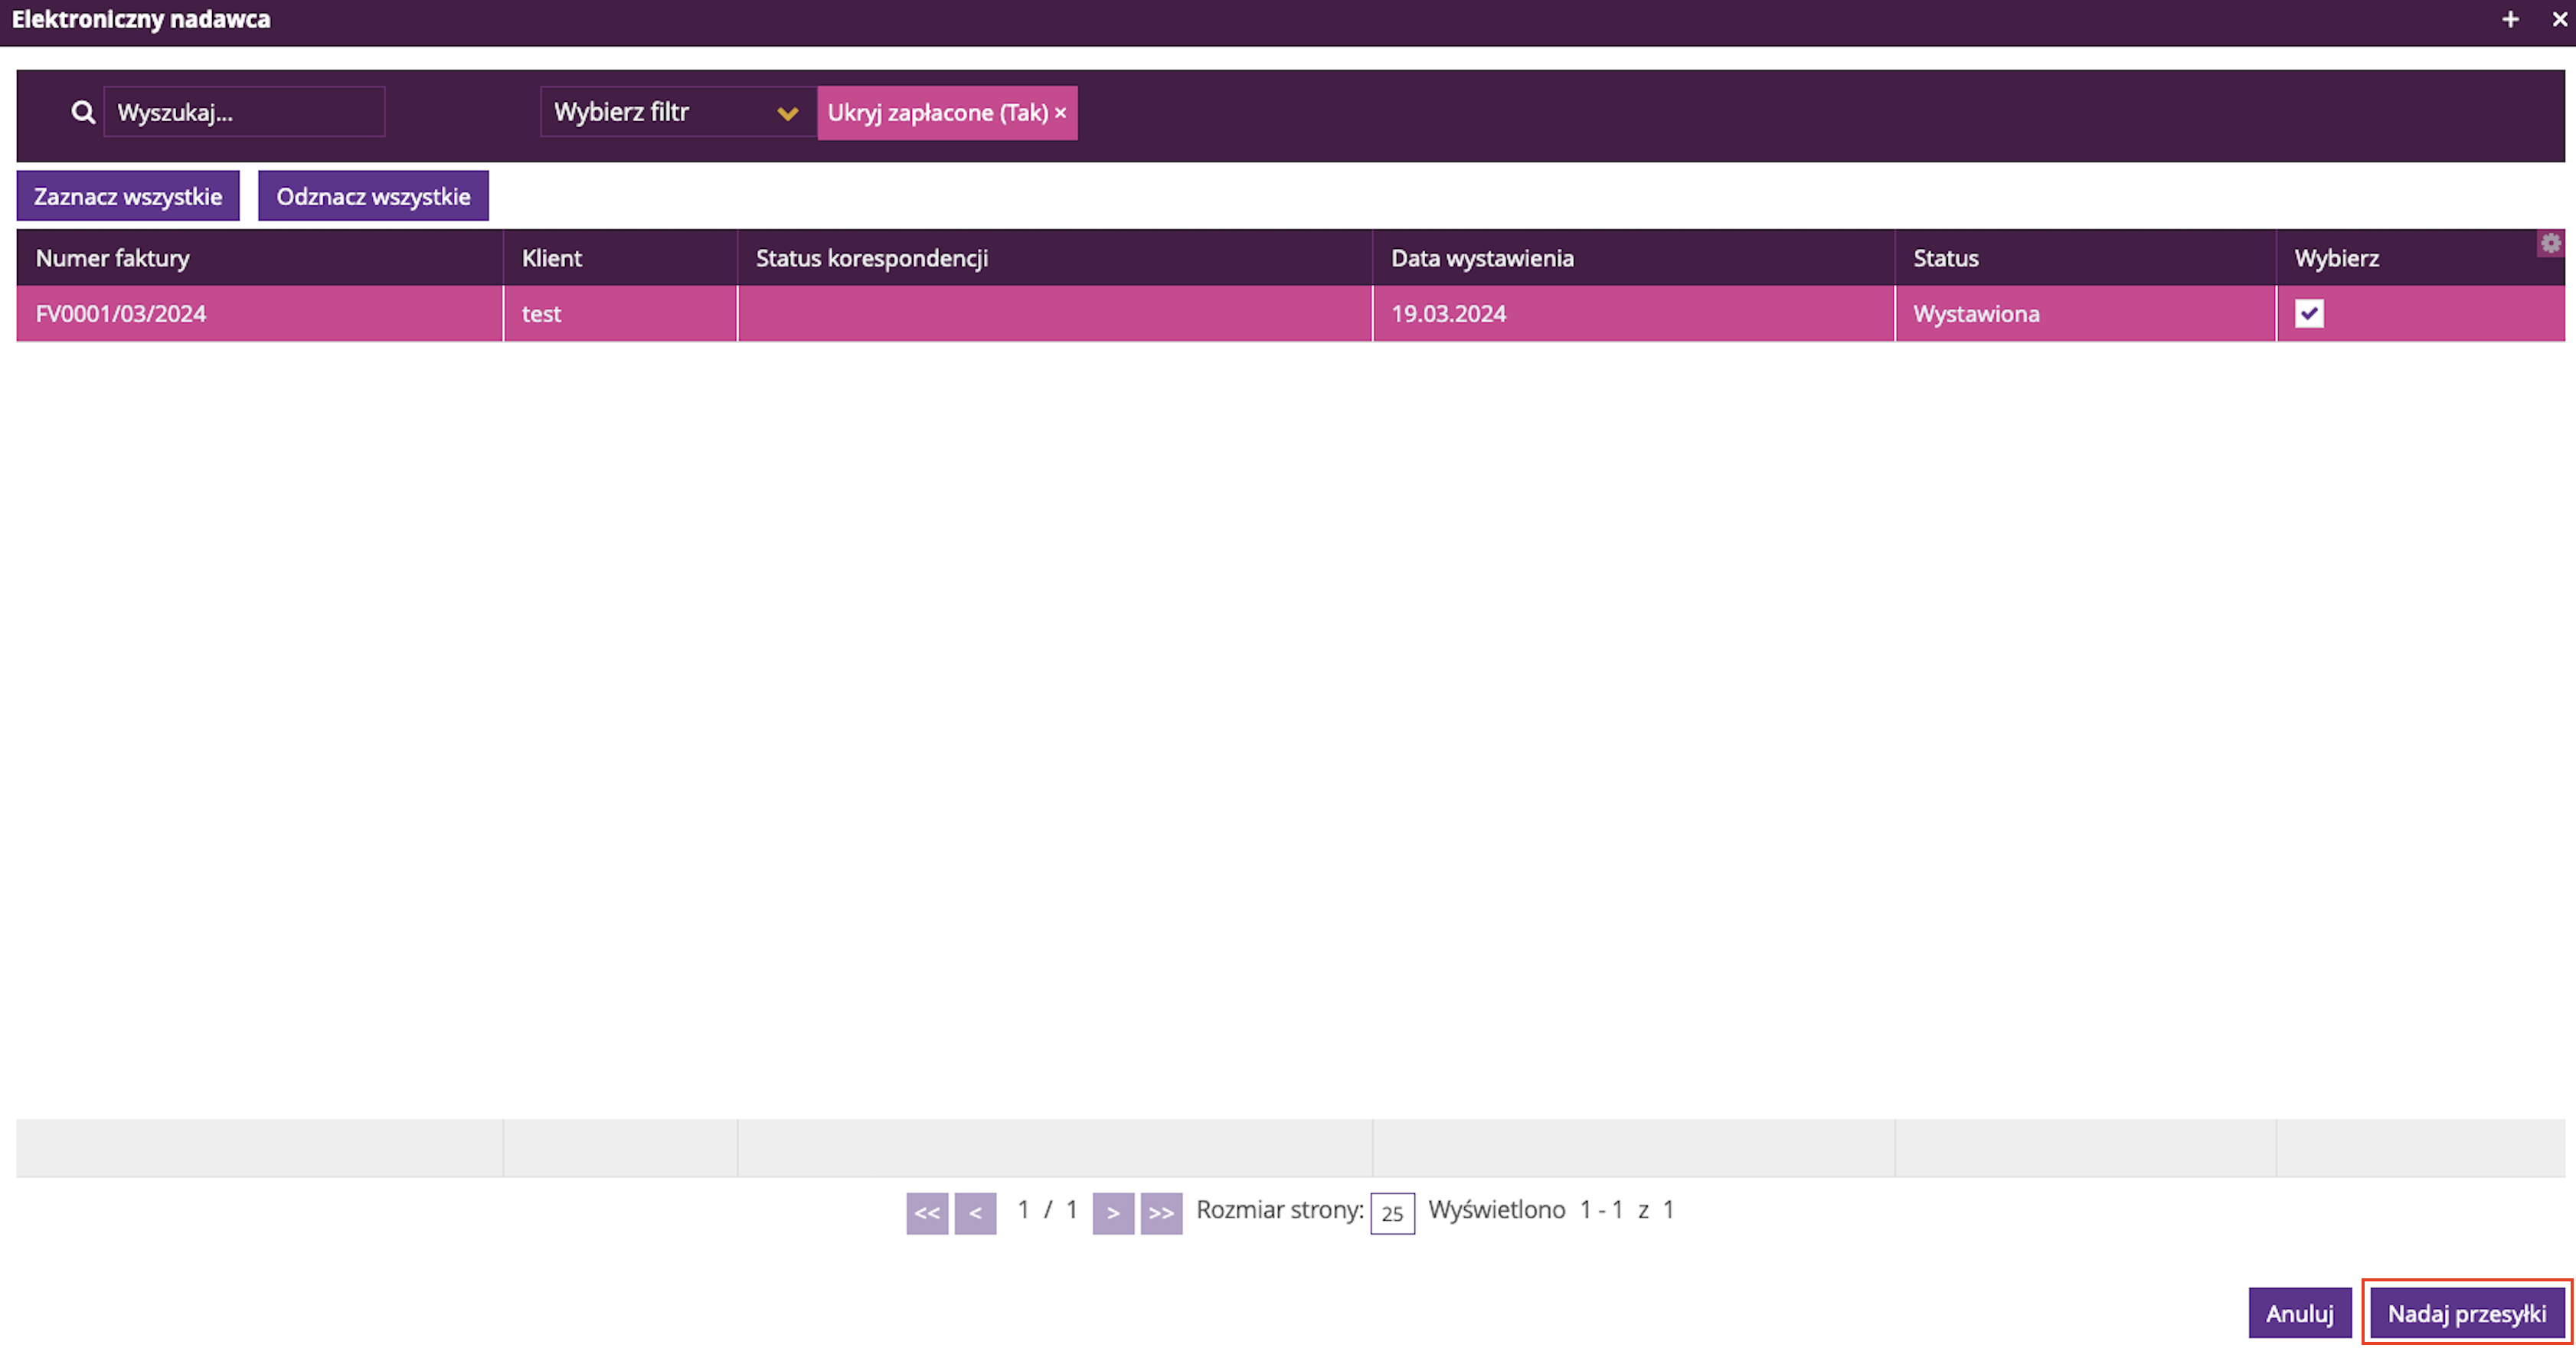
Task: Jump to last page with >> button
Action: point(1161,1213)
